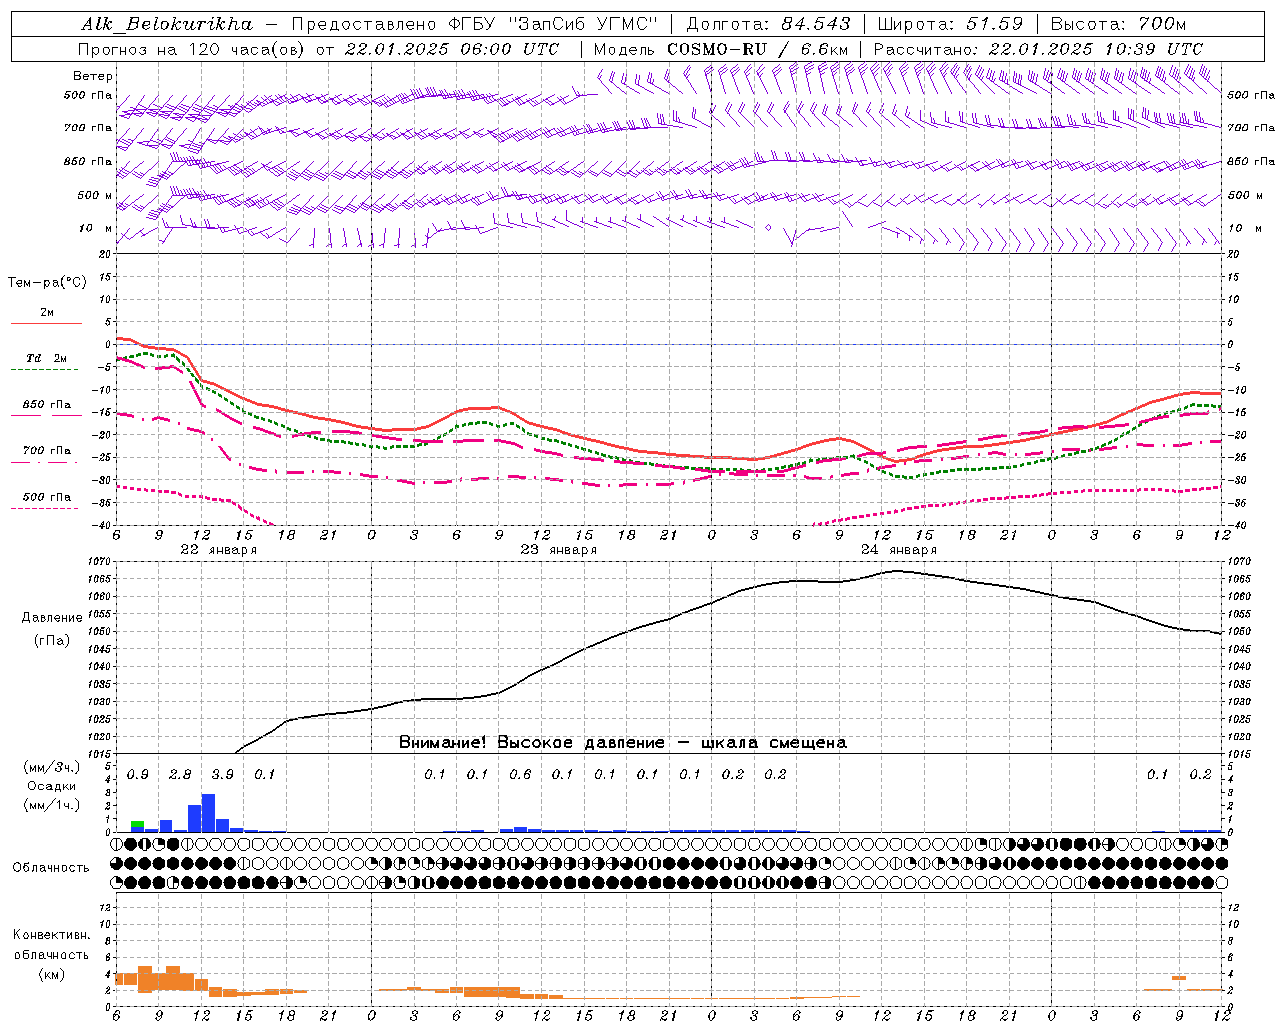Image resolution: width=1280 pixels, height=1024 pixels.
Task: Click the green precipitation bar at forecast start
Action: [137, 824]
